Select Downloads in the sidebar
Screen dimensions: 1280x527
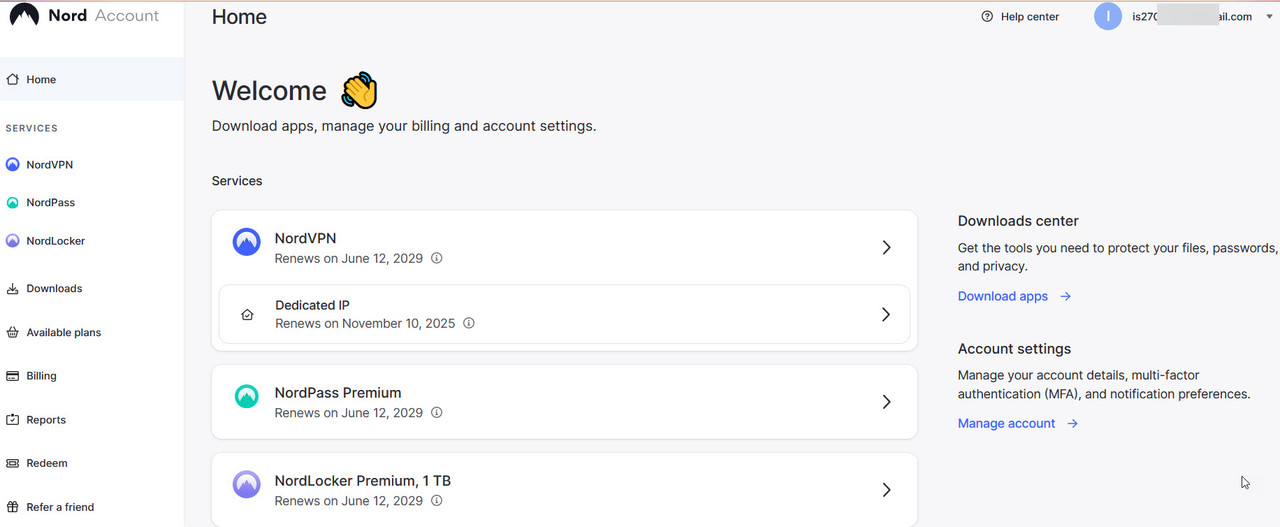click(54, 288)
